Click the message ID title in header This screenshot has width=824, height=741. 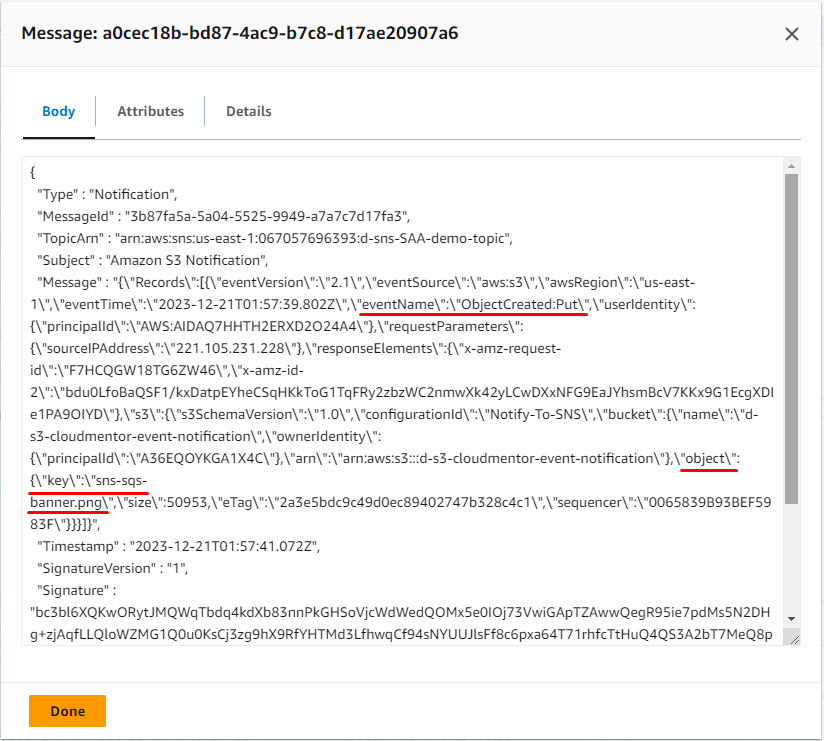coord(240,34)
